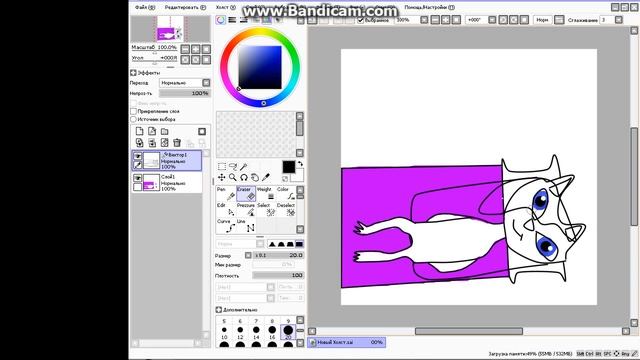
Task: Select the hand pan tool
Action: tap(255, 177)
